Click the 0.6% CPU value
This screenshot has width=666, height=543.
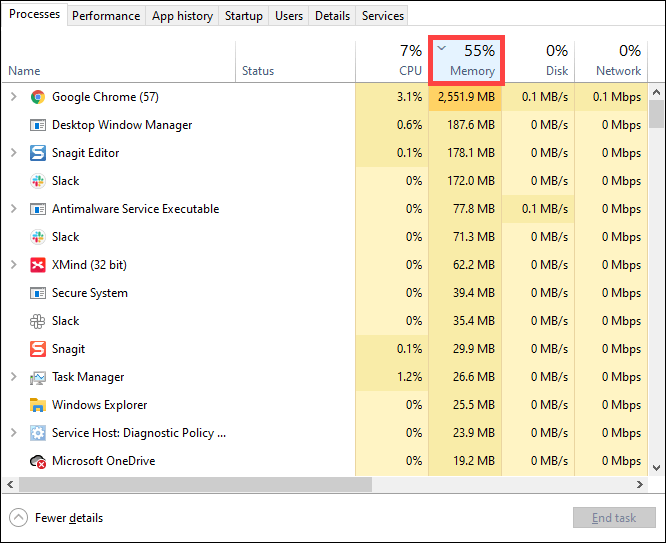coord(409,125)
